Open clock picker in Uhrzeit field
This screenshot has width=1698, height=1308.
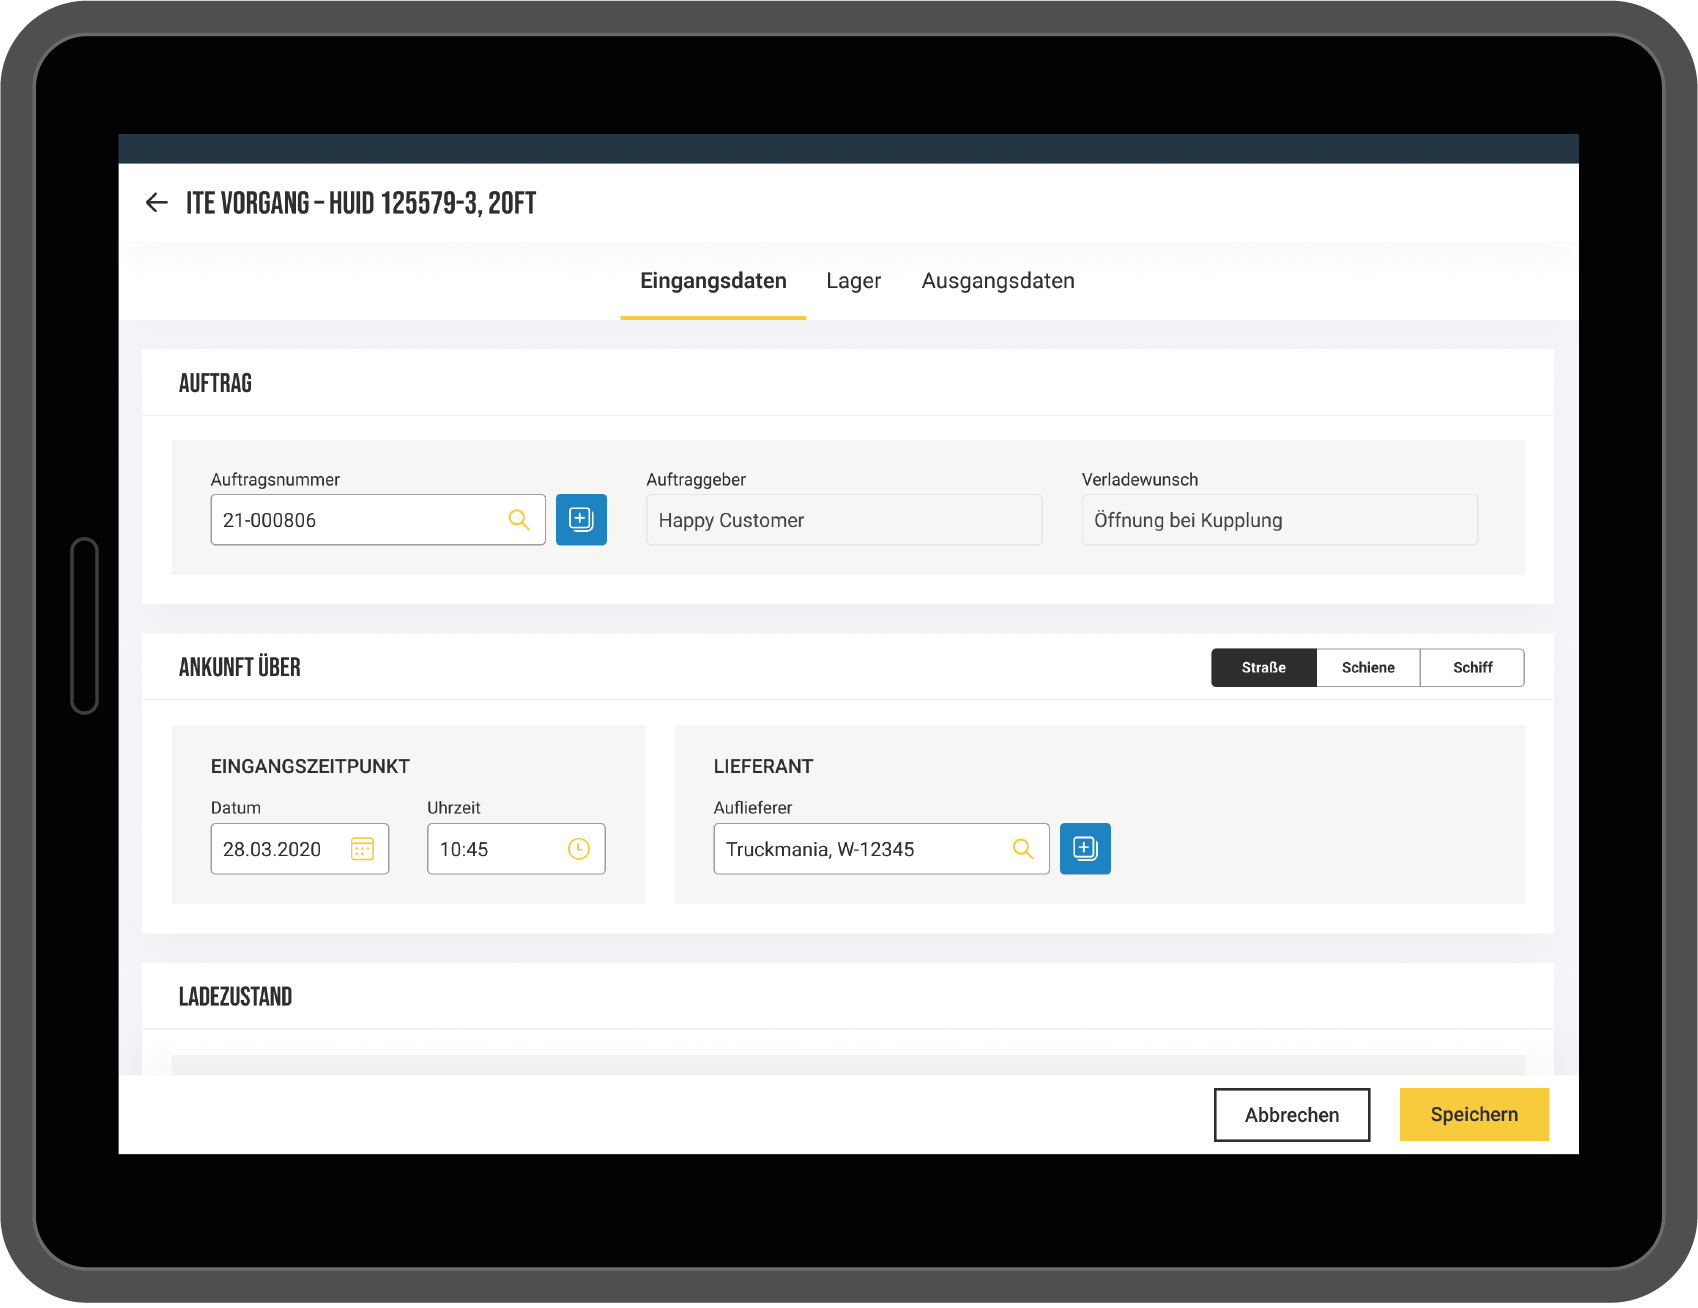(579, 849)
